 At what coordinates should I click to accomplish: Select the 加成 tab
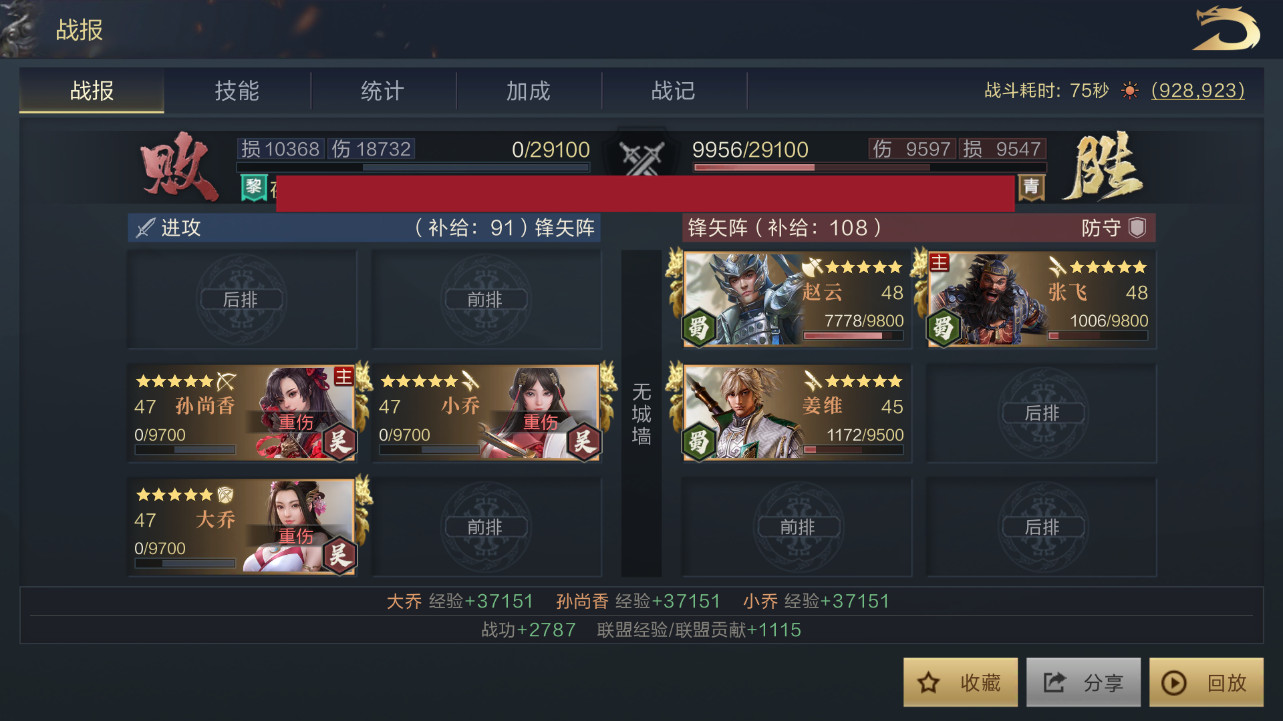[x=528, y=91]
